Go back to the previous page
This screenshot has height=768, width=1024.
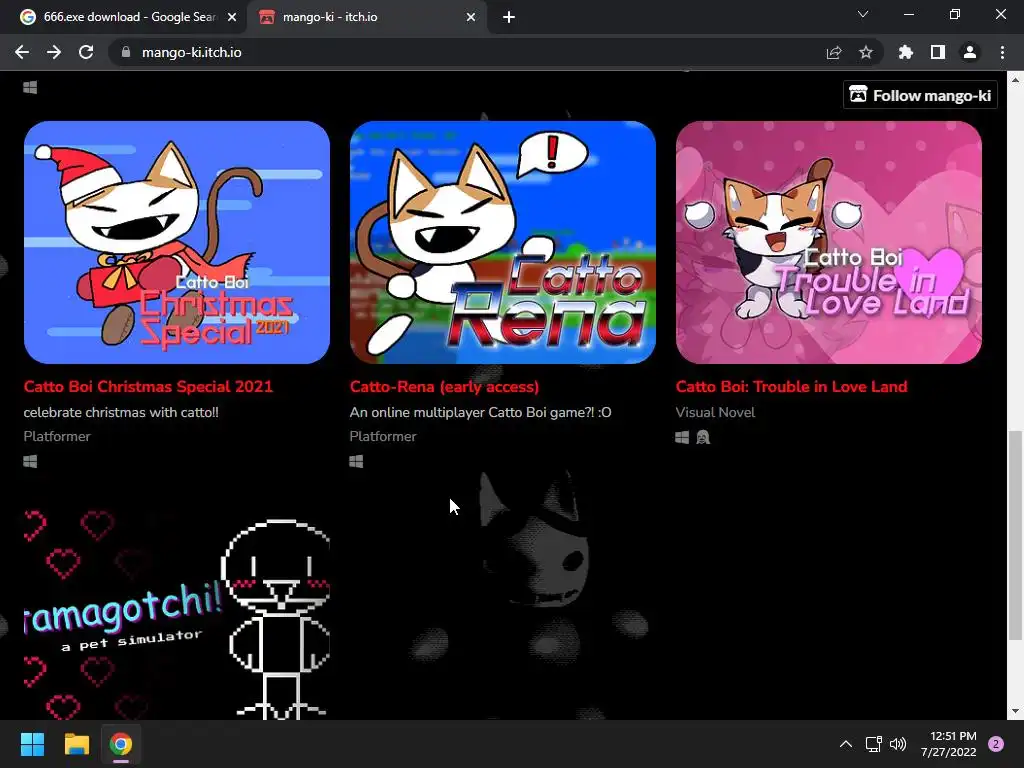pos(22,52)
